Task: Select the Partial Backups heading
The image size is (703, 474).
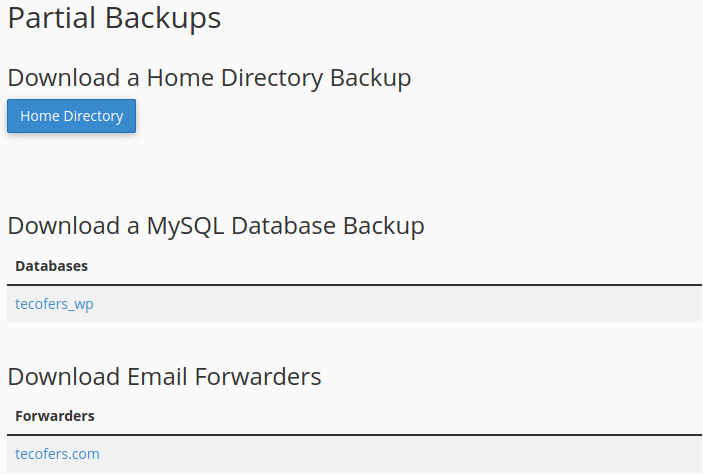Action: pos(114,18)
